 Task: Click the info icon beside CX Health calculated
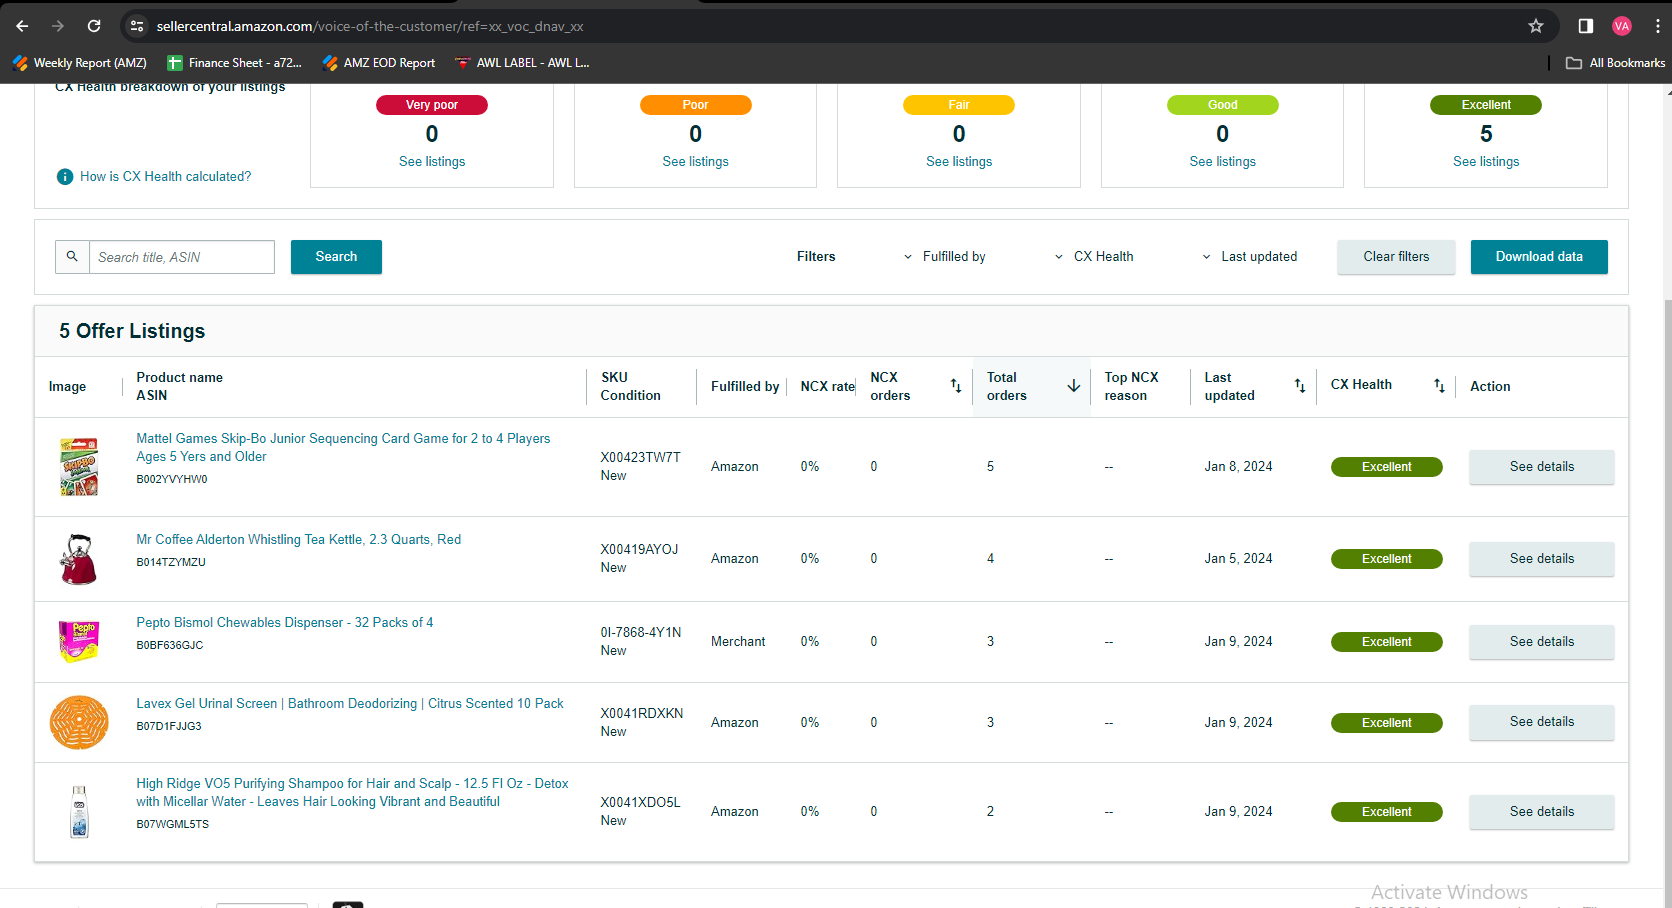[65, 177]
